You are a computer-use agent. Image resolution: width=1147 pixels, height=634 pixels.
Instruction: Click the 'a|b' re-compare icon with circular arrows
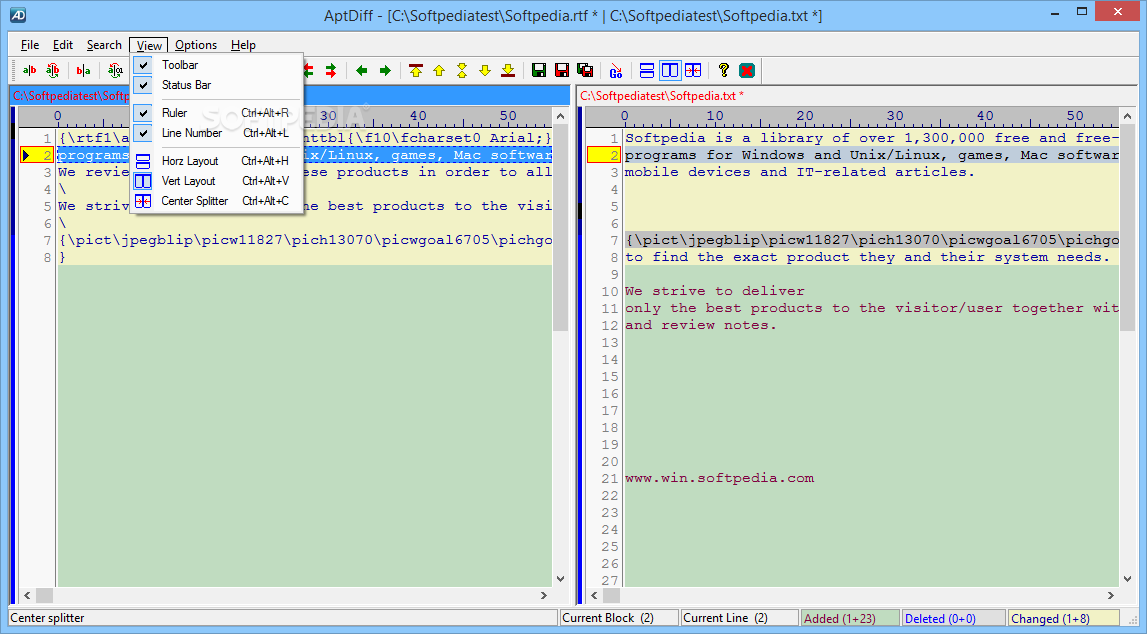pos(53,70)
